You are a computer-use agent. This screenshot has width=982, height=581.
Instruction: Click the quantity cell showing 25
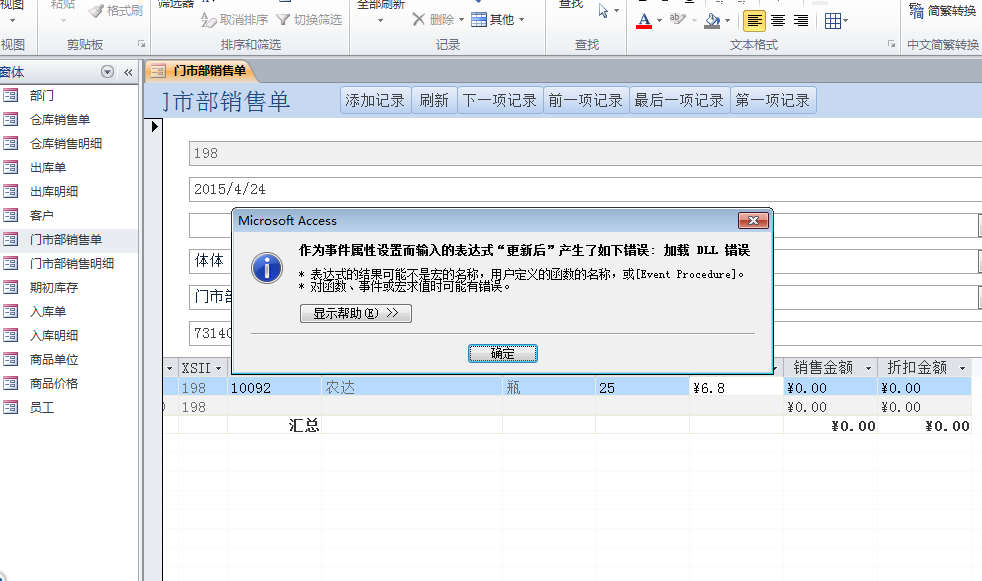click(x=642, y=388)
